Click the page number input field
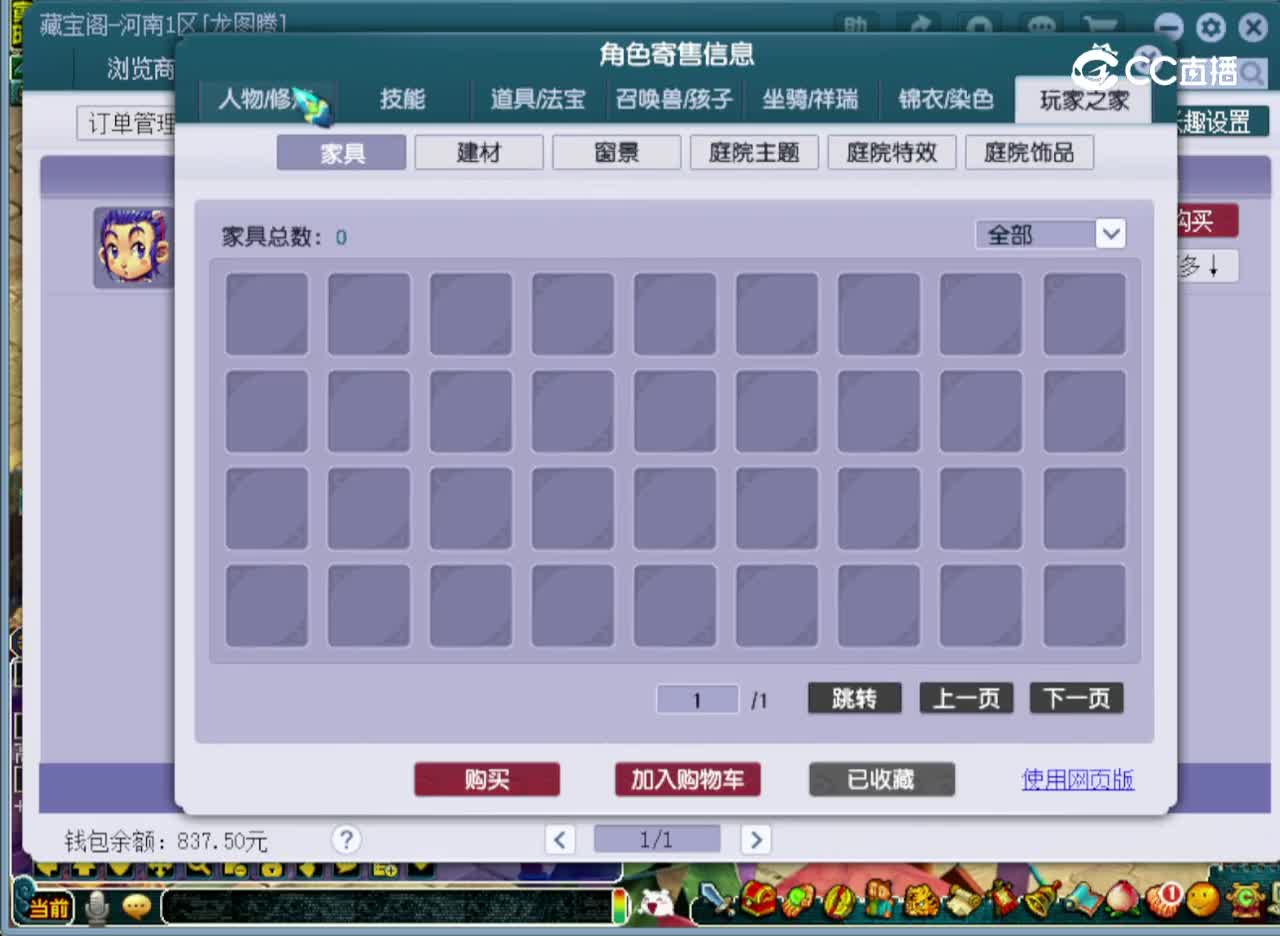Viewport: 1280px width, 936px height. point(696,699)
